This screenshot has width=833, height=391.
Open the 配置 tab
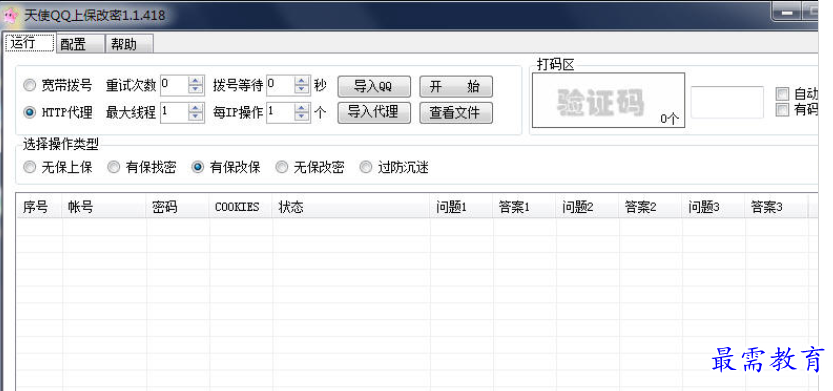click(80, 44)
